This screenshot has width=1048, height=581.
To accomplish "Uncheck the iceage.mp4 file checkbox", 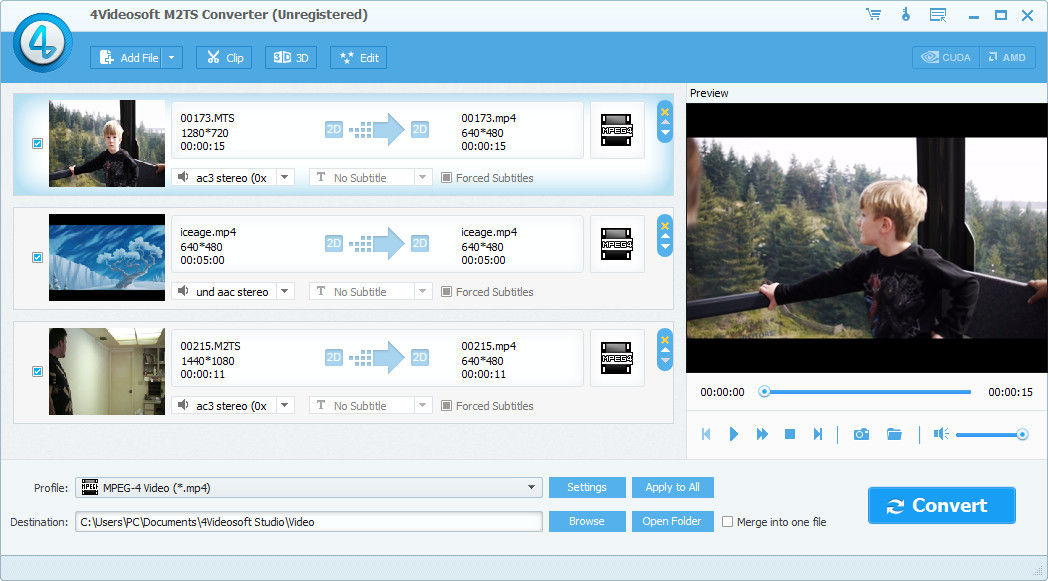I will [x=37, y=257].
